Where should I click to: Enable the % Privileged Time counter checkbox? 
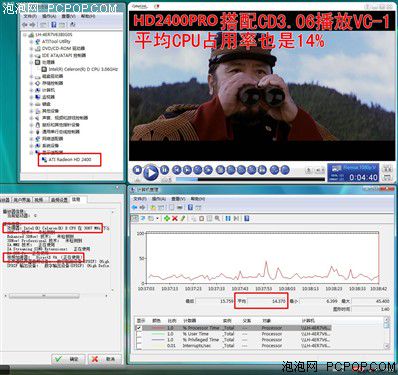[x=139, y=340]
